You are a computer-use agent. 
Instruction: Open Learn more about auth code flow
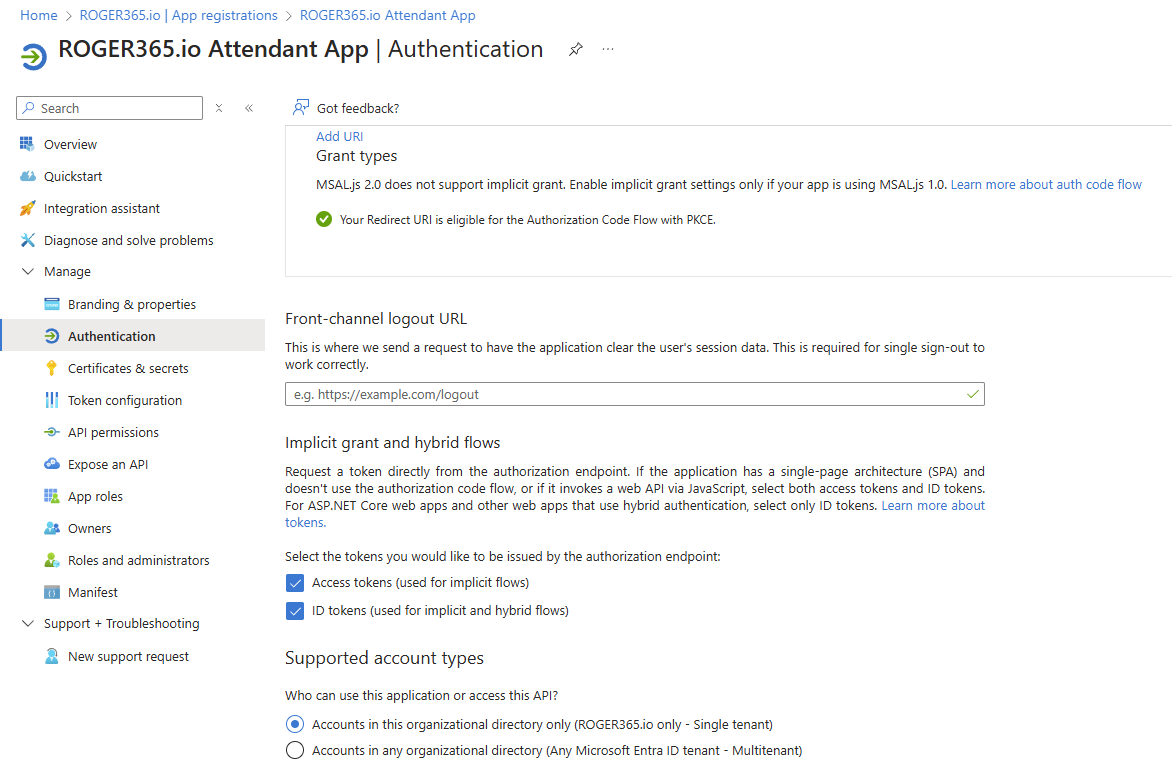(x=1045, y=184)
